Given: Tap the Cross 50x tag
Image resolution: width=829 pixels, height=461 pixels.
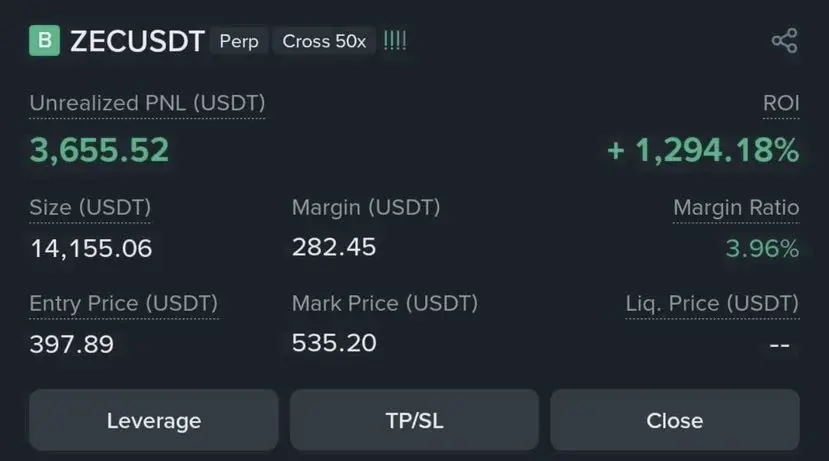Looking at the screenshot, I should click(324, 41).
